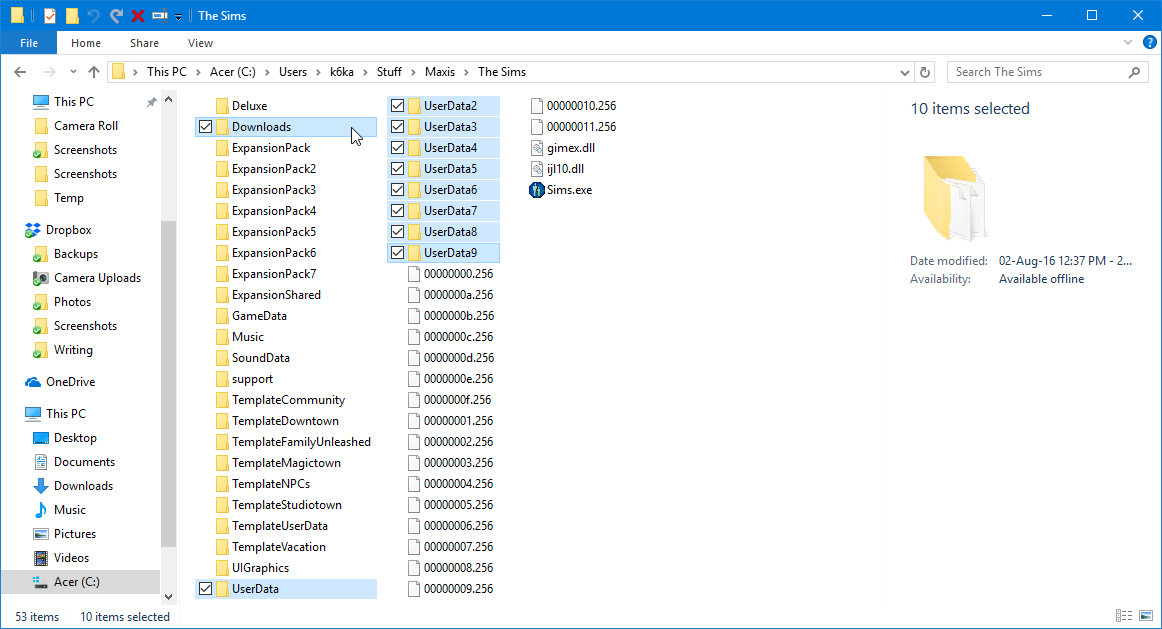
Task: Go forward with the Forward arrow
Action: [49, 72]
